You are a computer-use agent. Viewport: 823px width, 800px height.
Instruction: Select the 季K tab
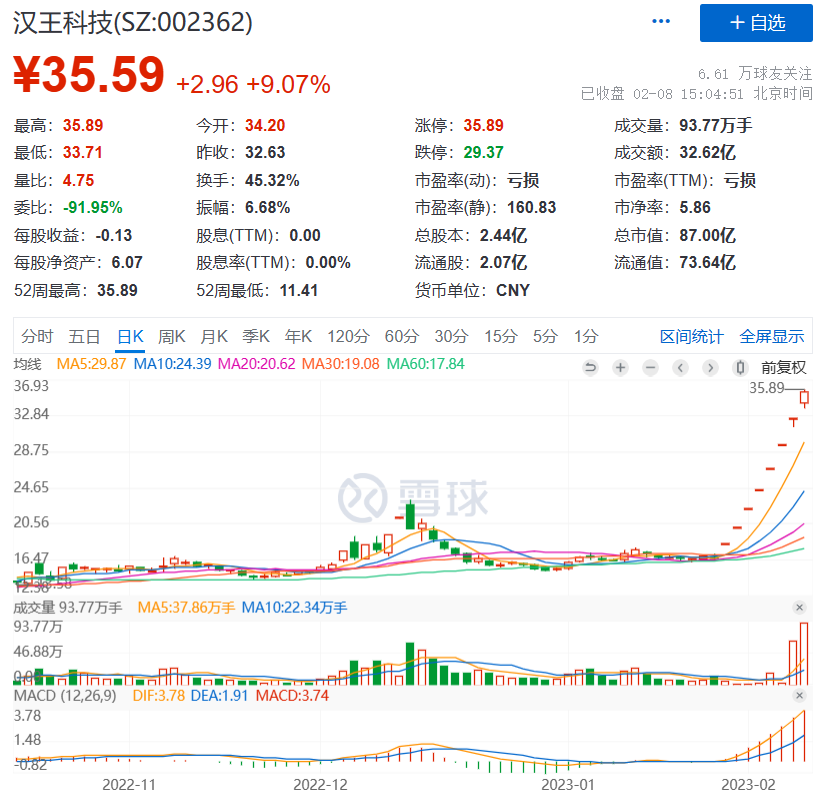click(256, 336)
